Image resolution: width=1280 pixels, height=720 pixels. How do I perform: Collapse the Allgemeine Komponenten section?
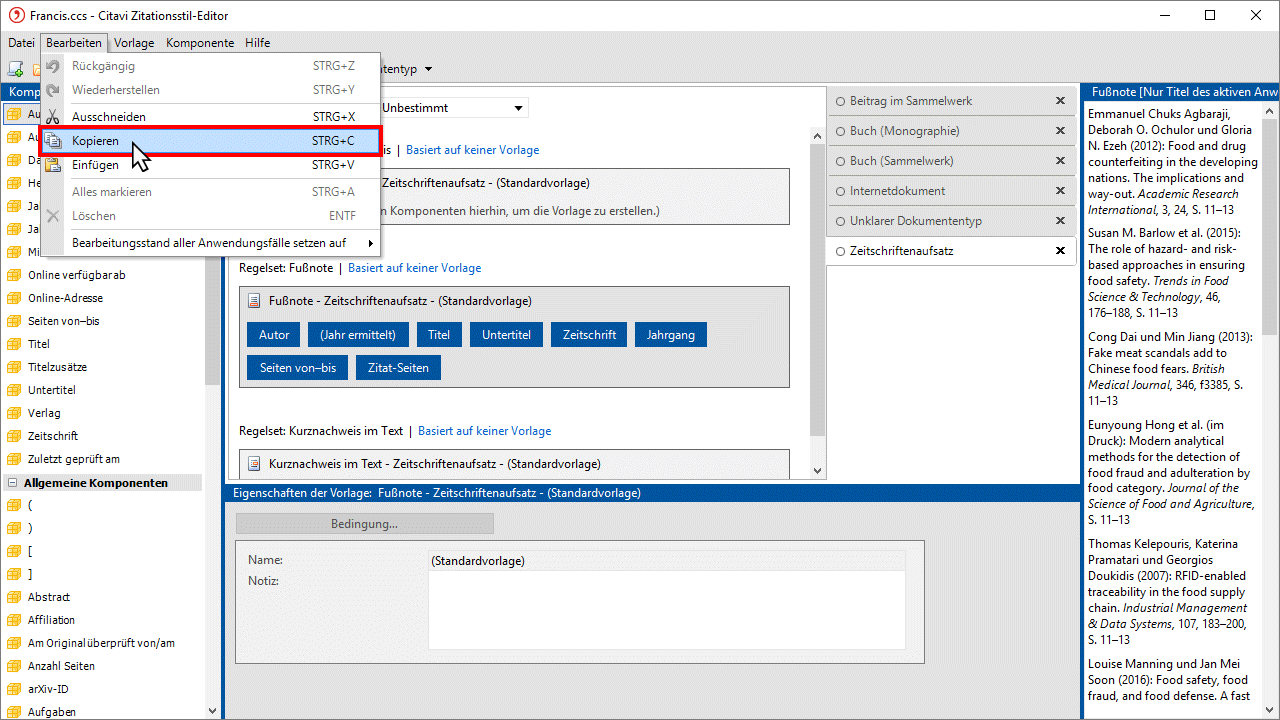point(13,483)
